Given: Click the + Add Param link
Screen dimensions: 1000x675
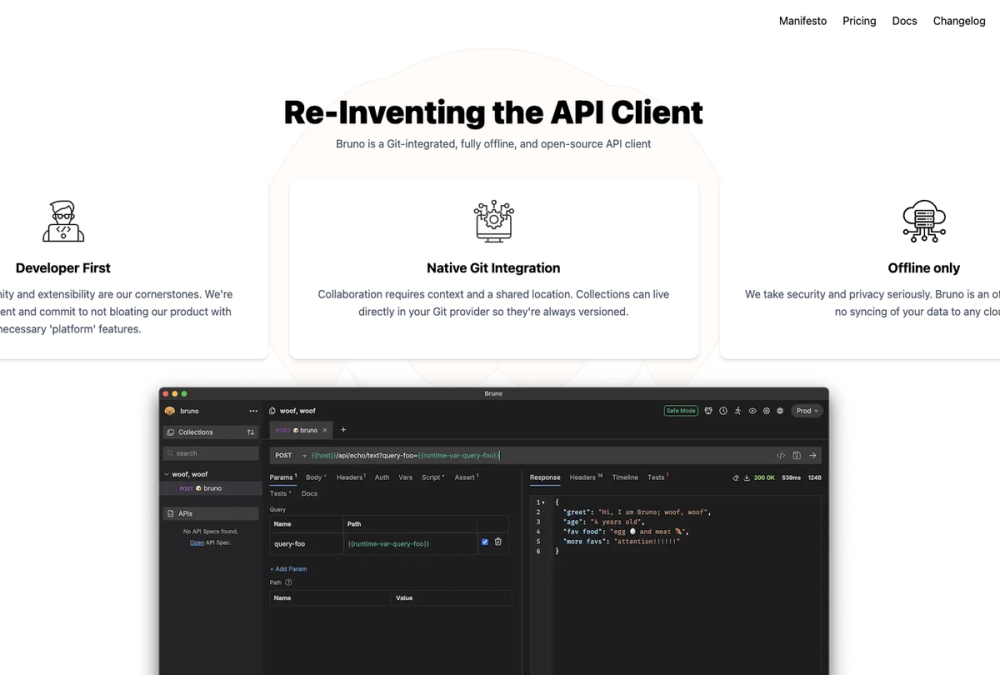Looking at the screenshot, I should [288, 569].
